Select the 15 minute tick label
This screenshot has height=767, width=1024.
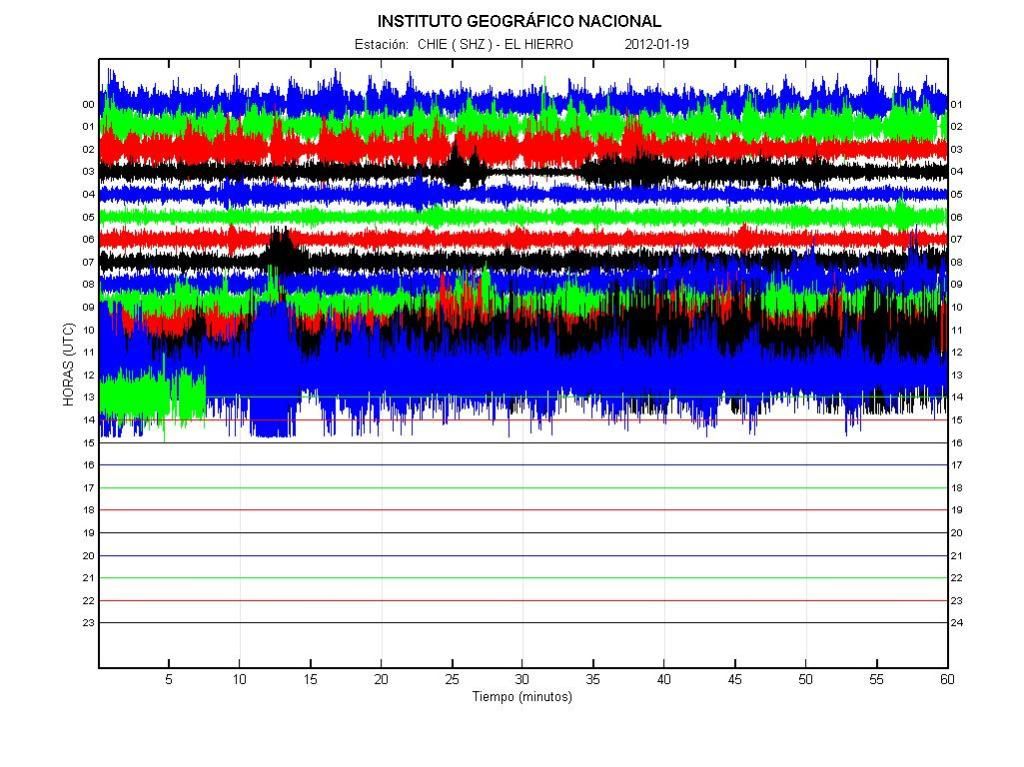coord(310,680)
